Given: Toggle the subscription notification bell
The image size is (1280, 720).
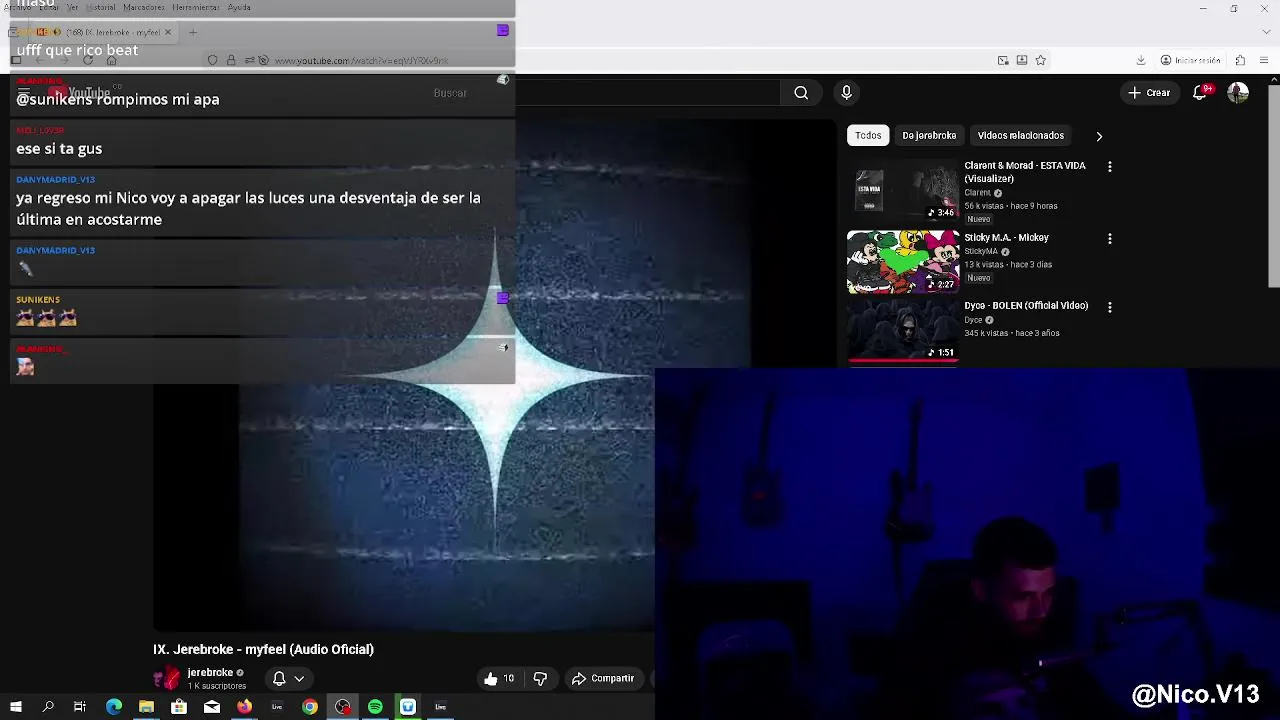Looking at the screenshot, I should (x=279, y=678).
